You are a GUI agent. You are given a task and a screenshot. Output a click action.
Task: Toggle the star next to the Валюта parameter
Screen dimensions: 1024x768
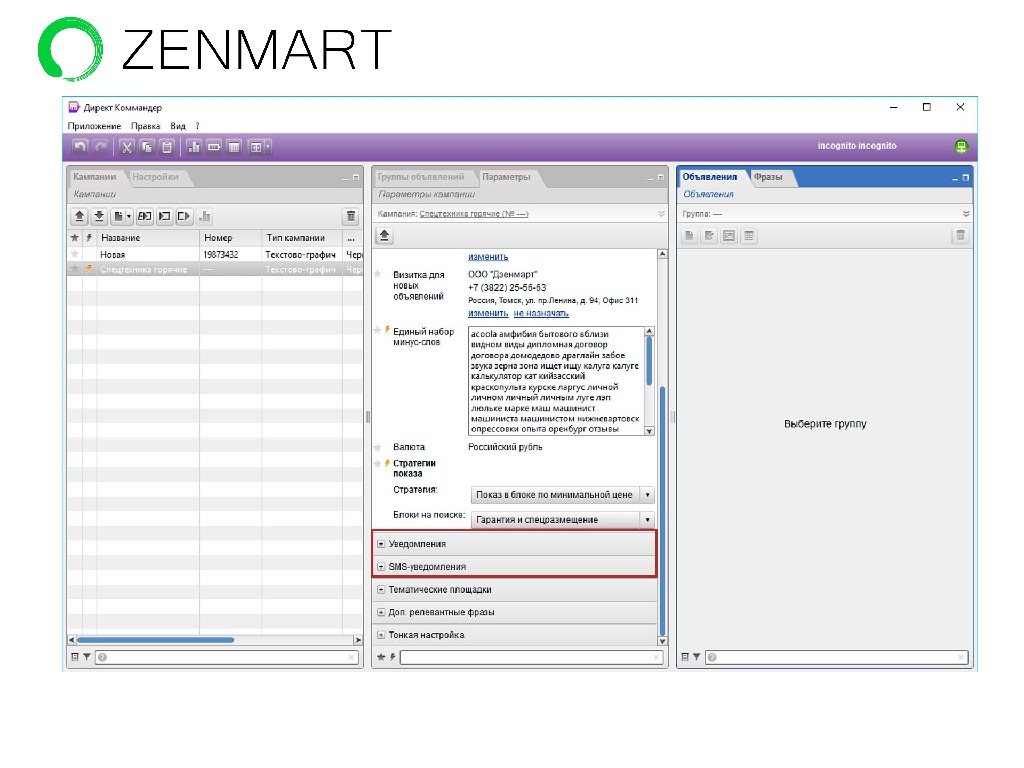tap(377, 447)
